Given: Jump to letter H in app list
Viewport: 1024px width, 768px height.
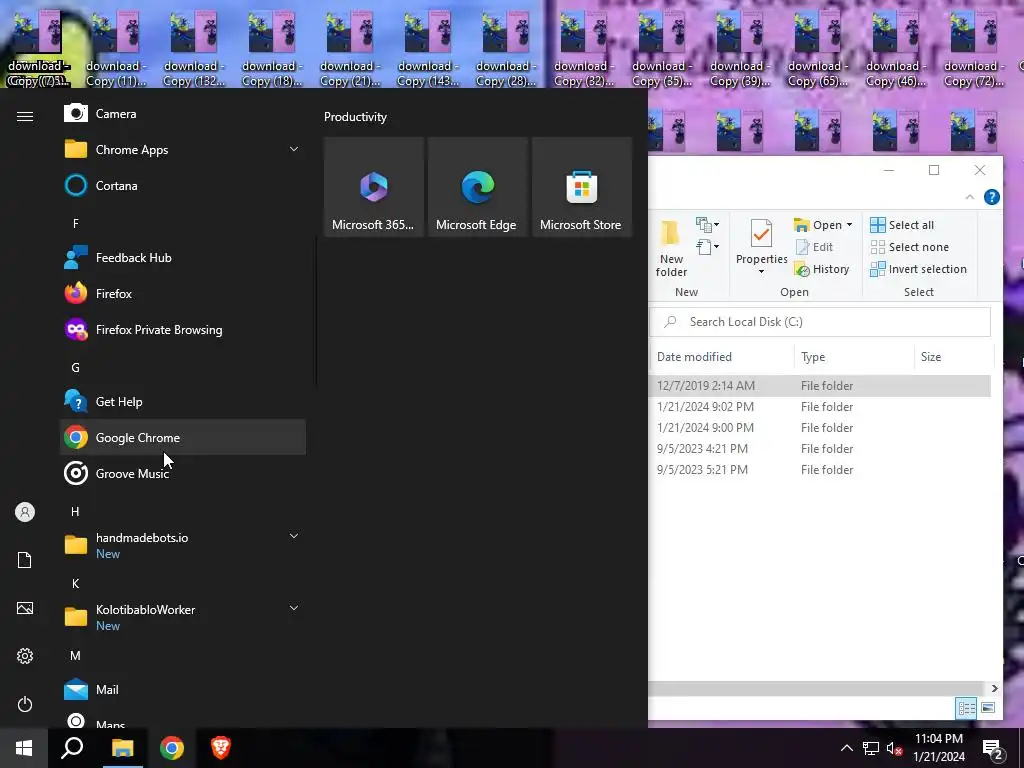Looking at the screenshot, I should pyautogui.click(x=76, y=511).
